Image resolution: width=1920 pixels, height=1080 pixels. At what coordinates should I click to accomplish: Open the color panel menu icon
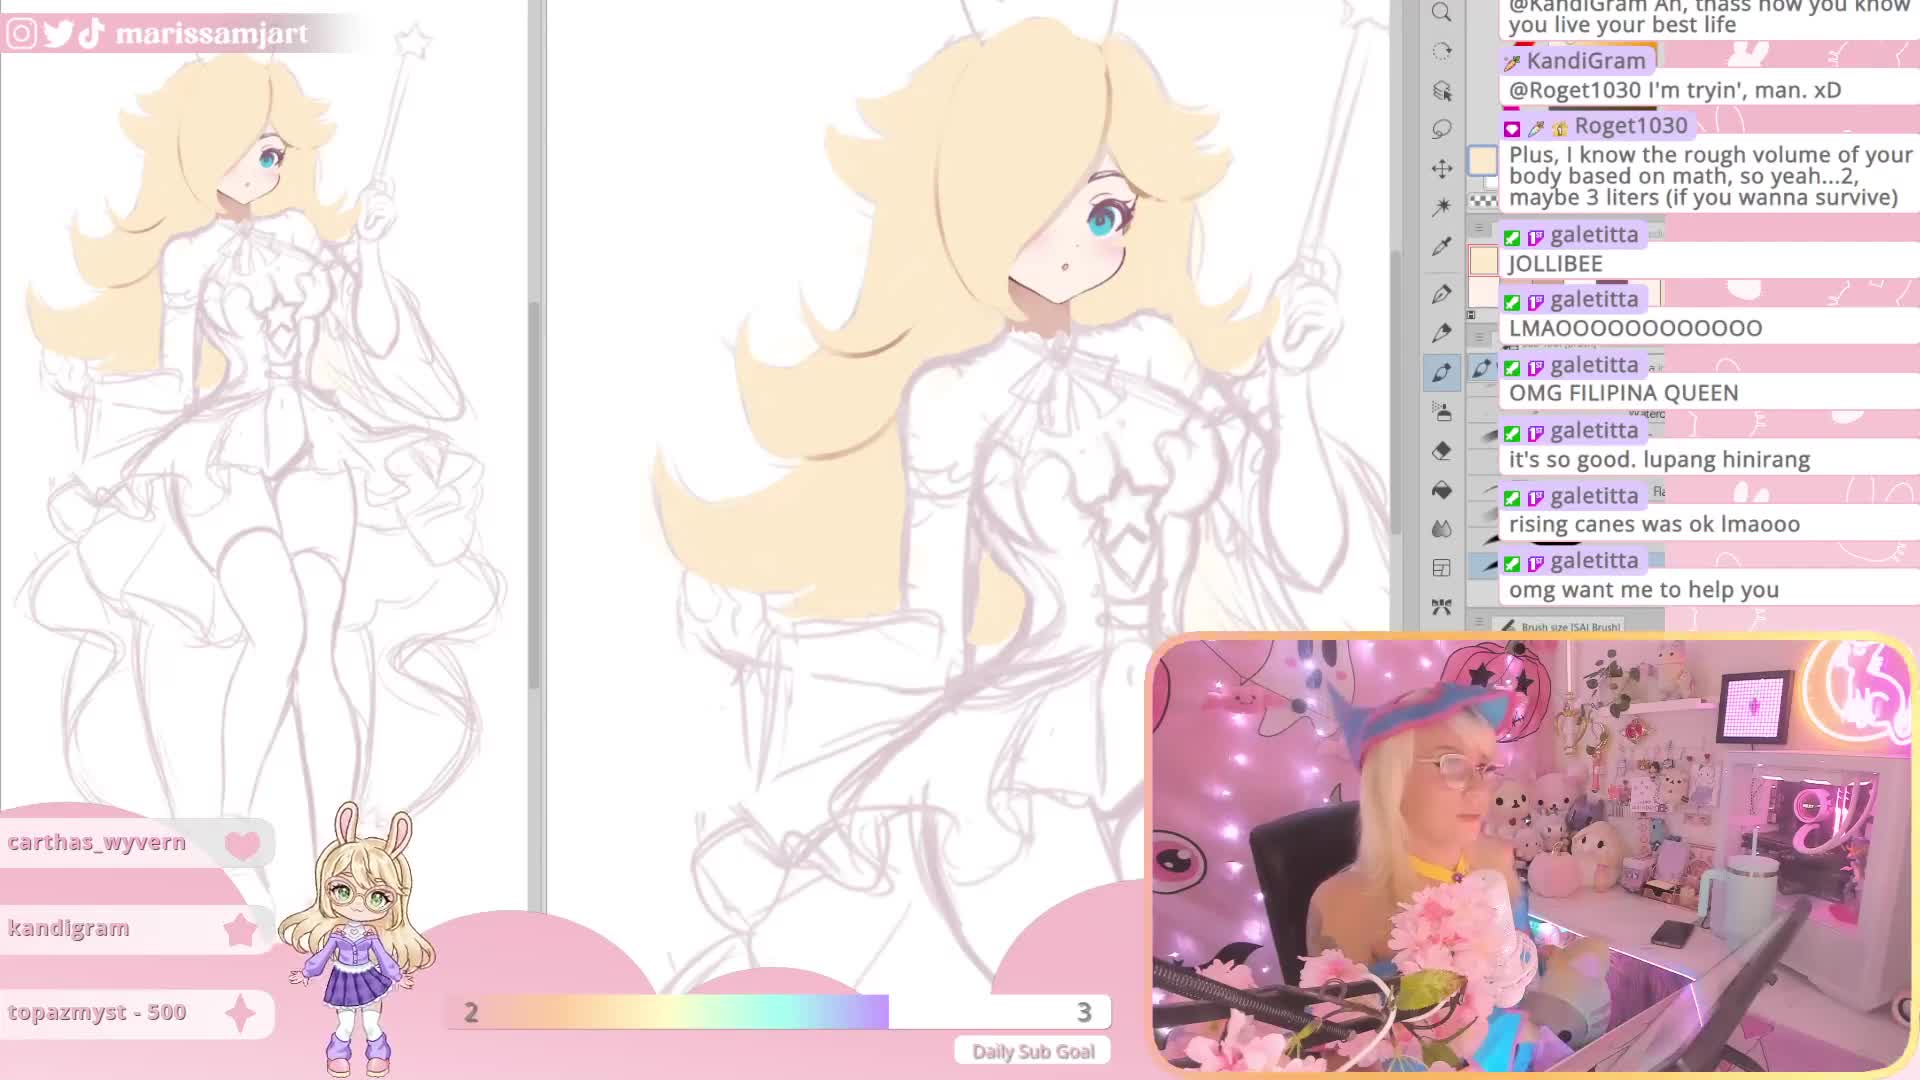point(1479,229)
